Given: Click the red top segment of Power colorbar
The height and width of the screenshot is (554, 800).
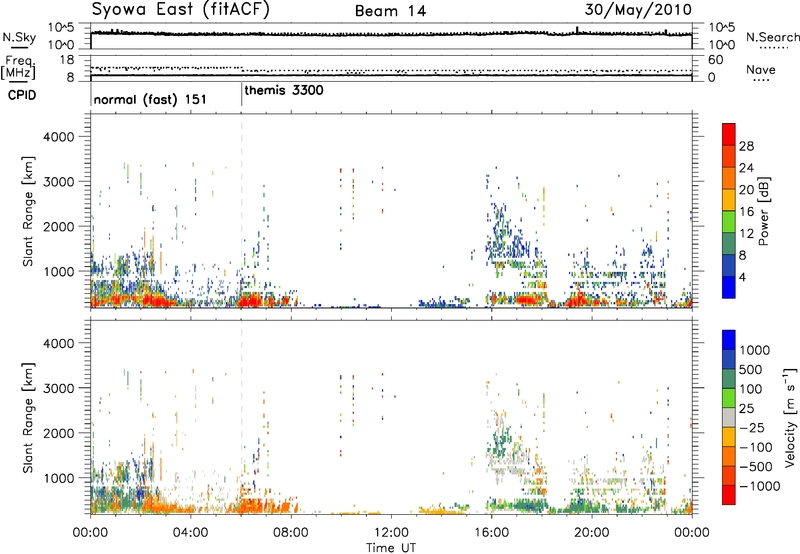Looking at the screenshot, I should click(x=729, y=135).
